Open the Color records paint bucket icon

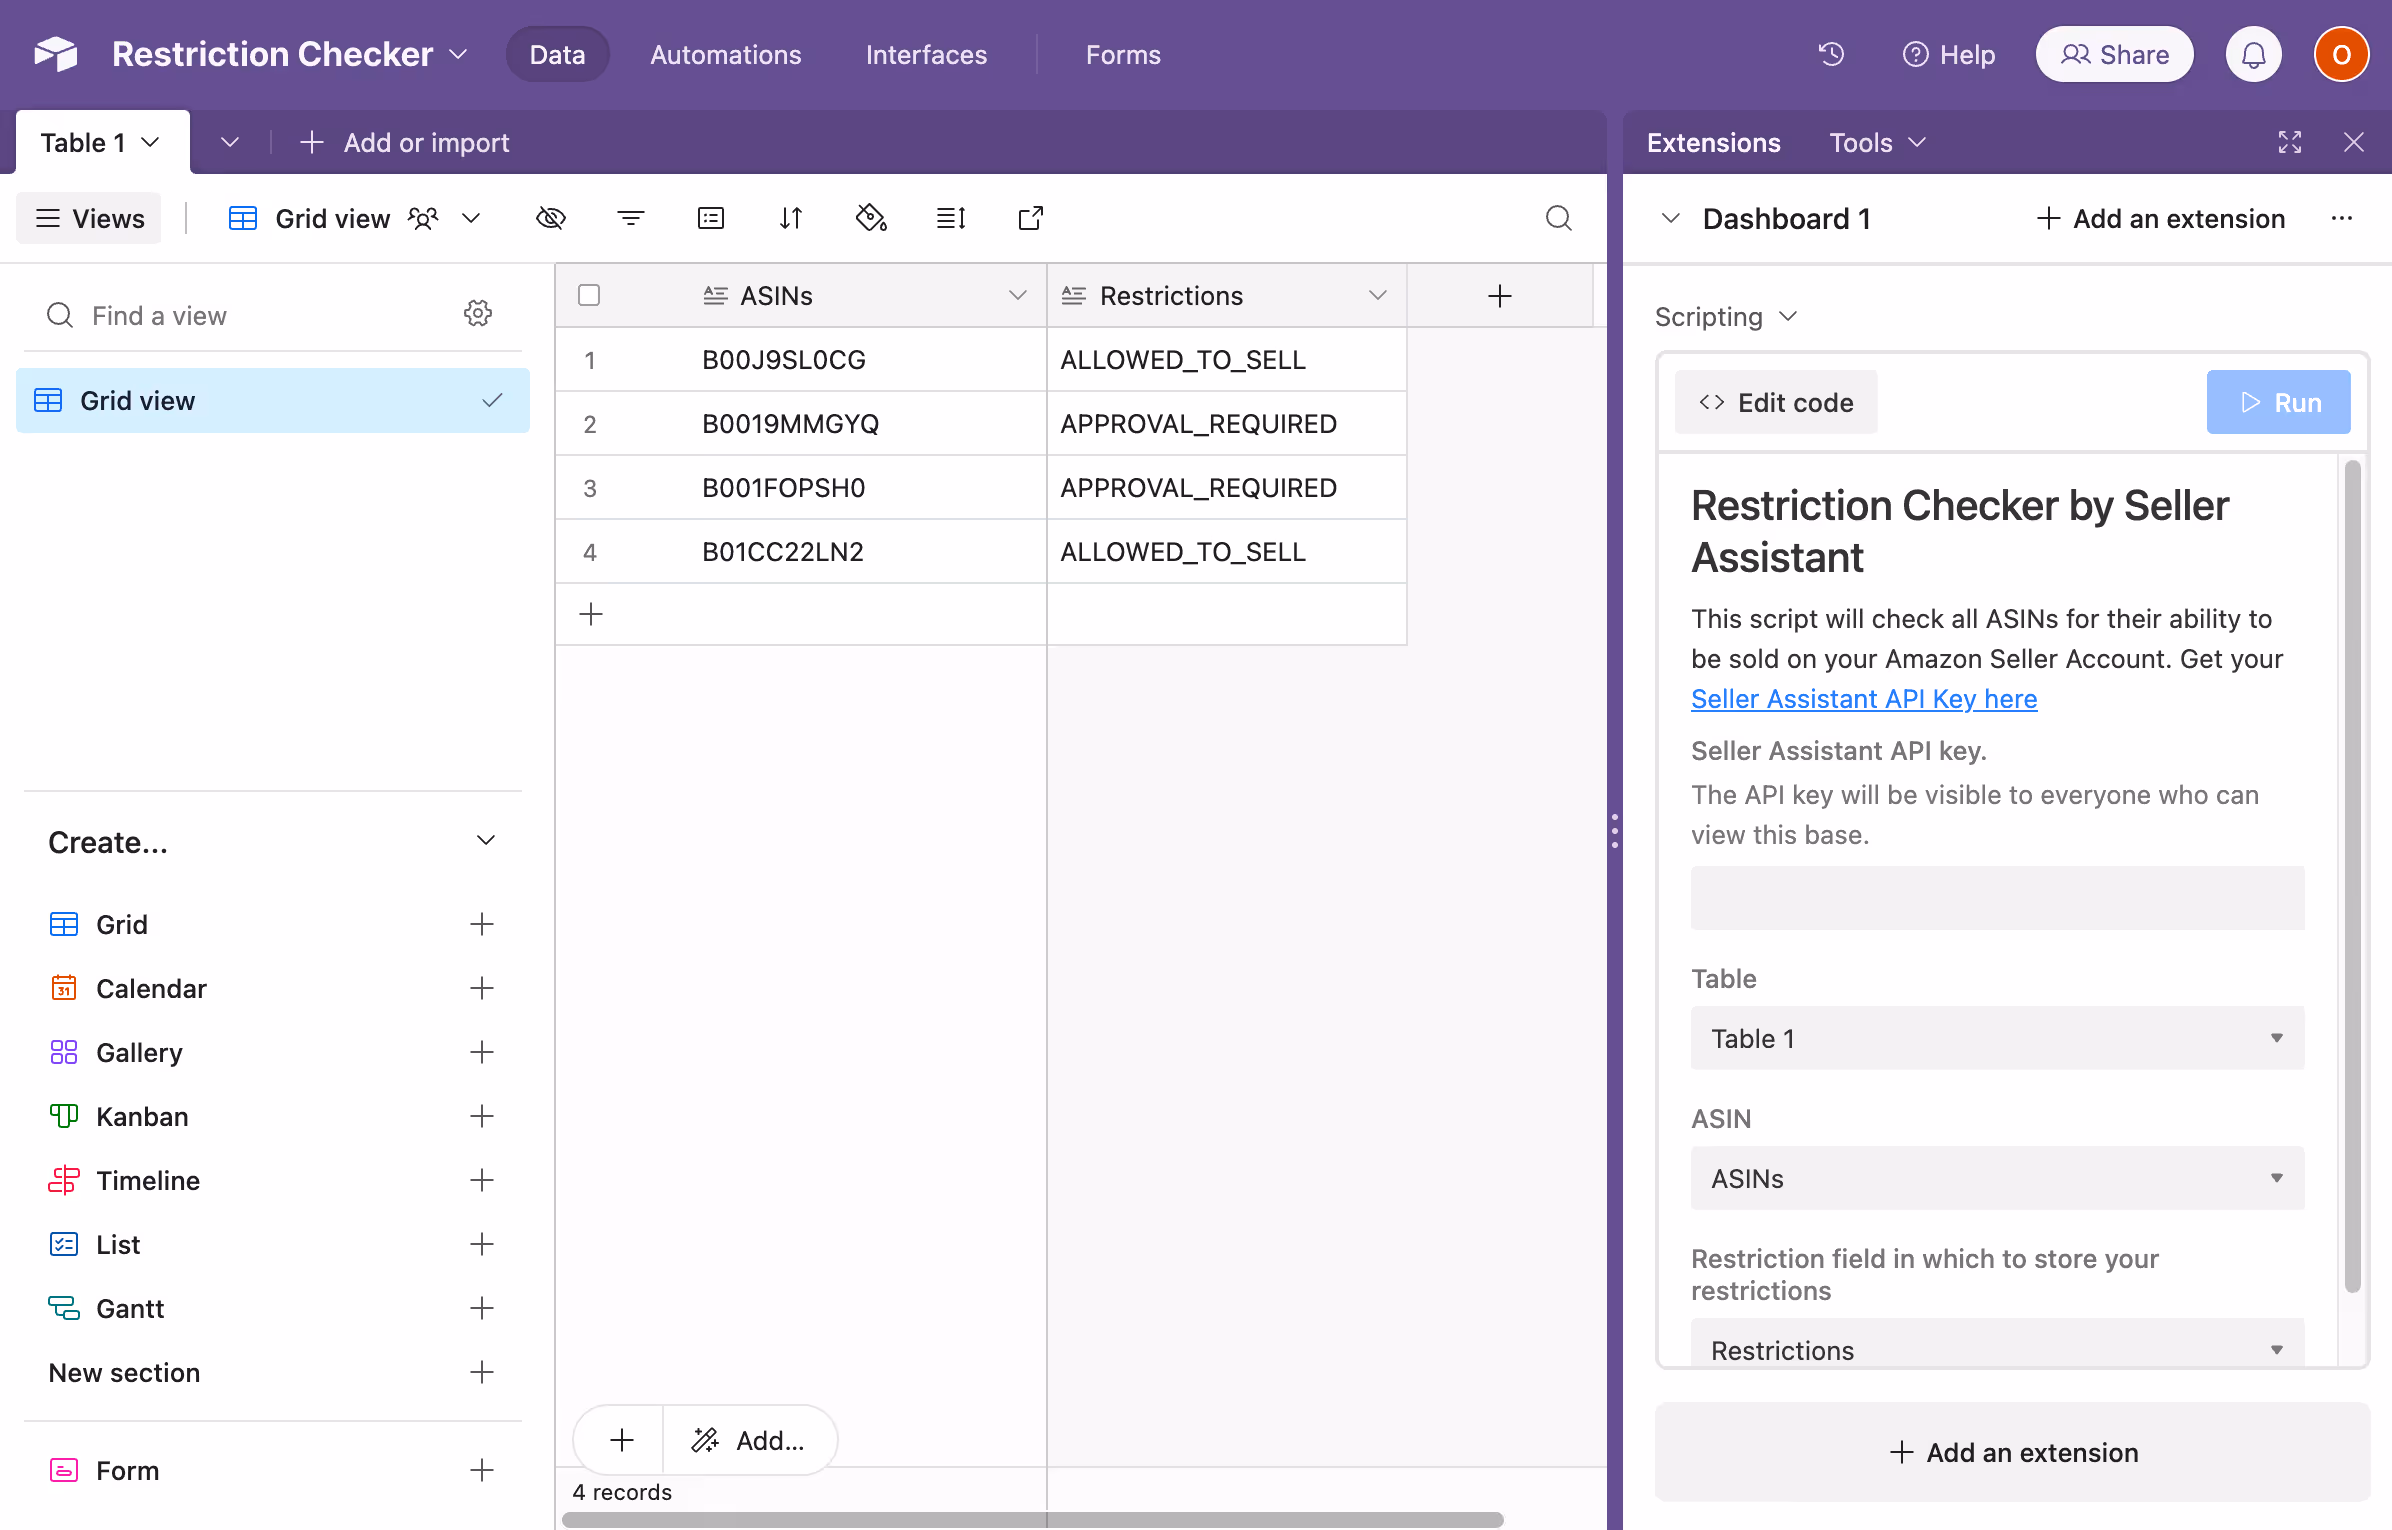[871, 218]
